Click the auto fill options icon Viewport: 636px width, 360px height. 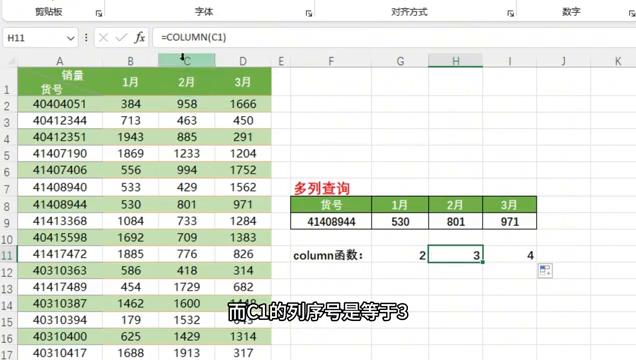545,271
